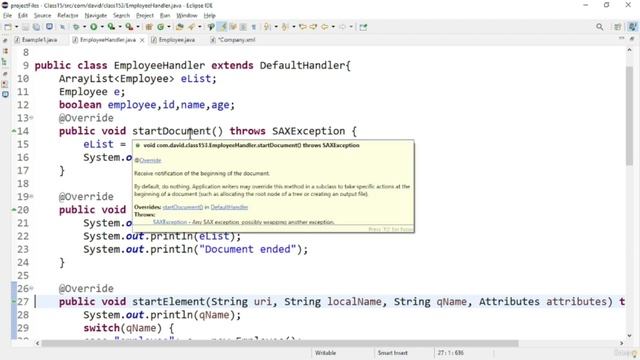This screenshot has width=640, height=360.
Task: Collapse the fold at line 13
Action: (x=31, y=118)
